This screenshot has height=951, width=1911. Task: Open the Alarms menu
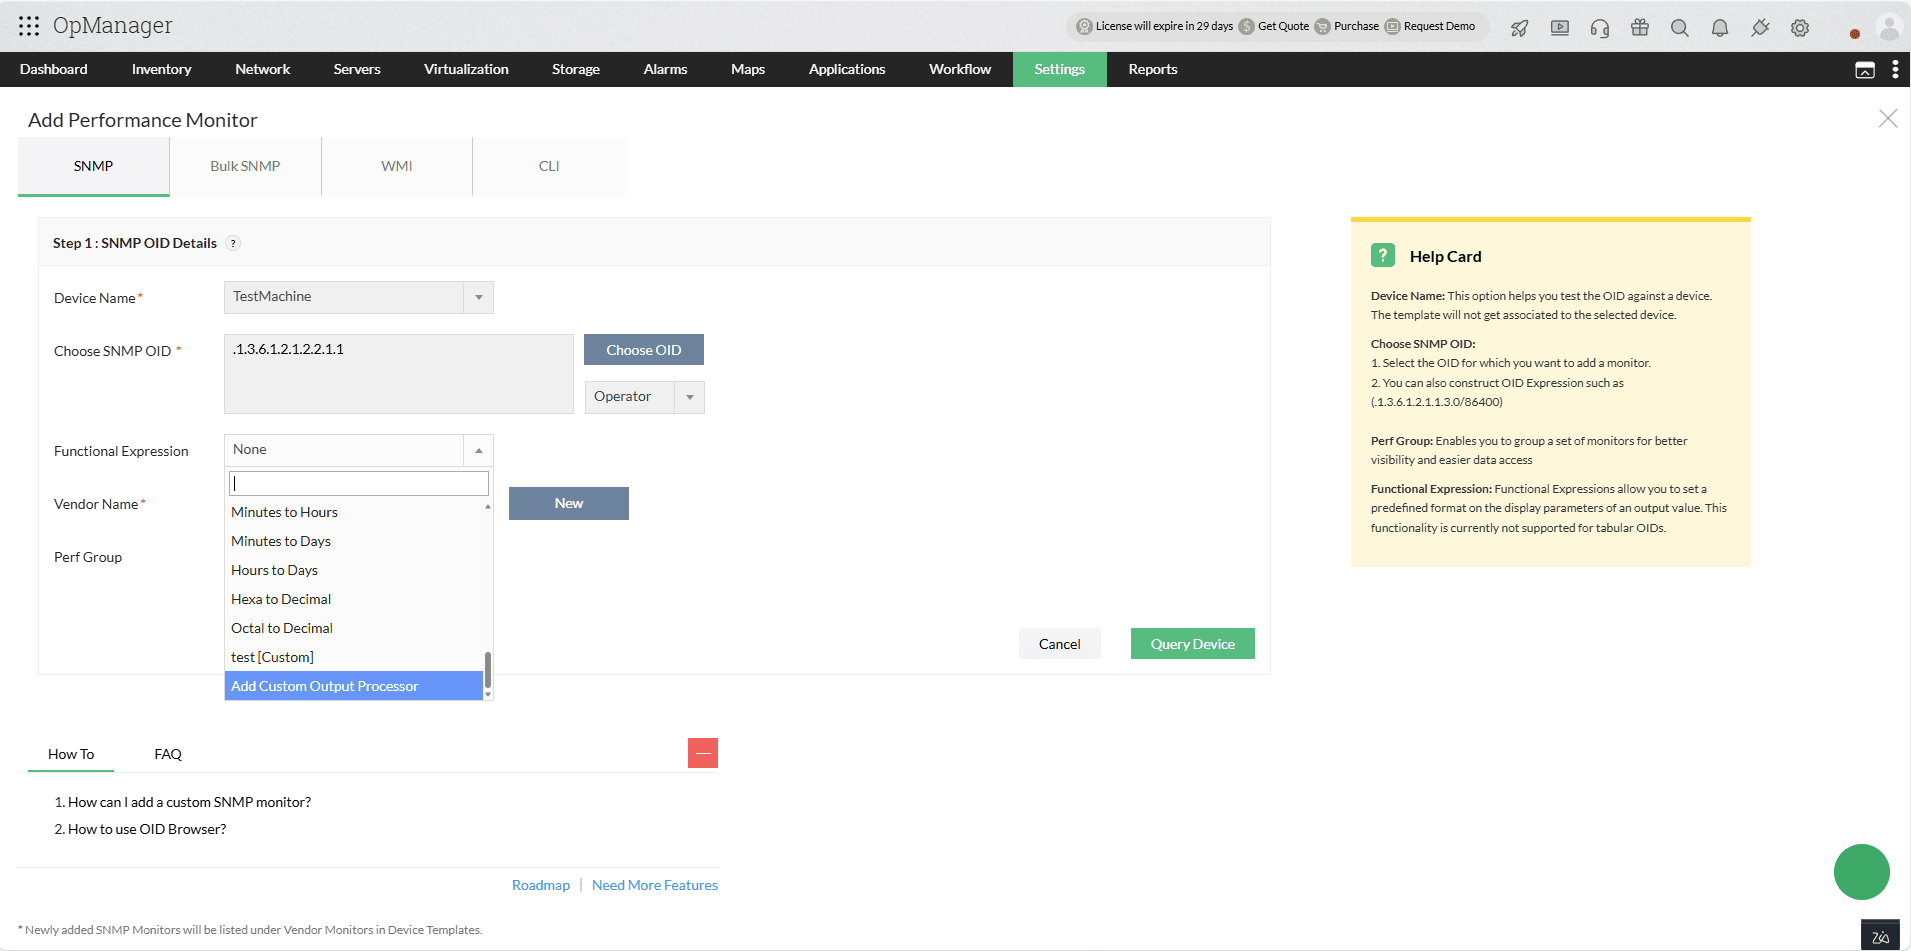click(x=665, y=69)
